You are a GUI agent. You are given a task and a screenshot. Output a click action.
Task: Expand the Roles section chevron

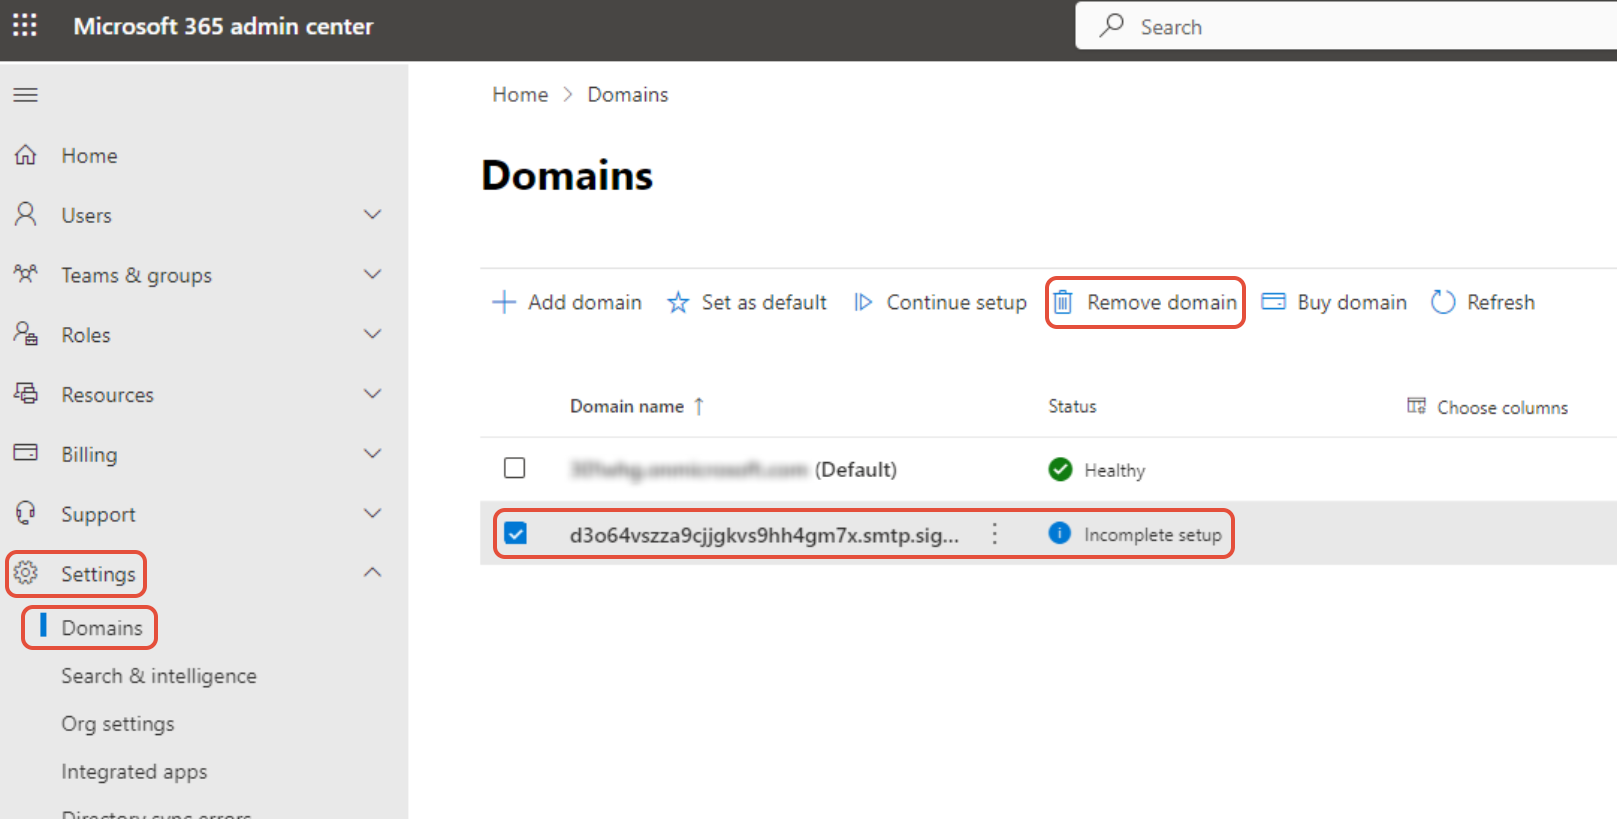373,334
